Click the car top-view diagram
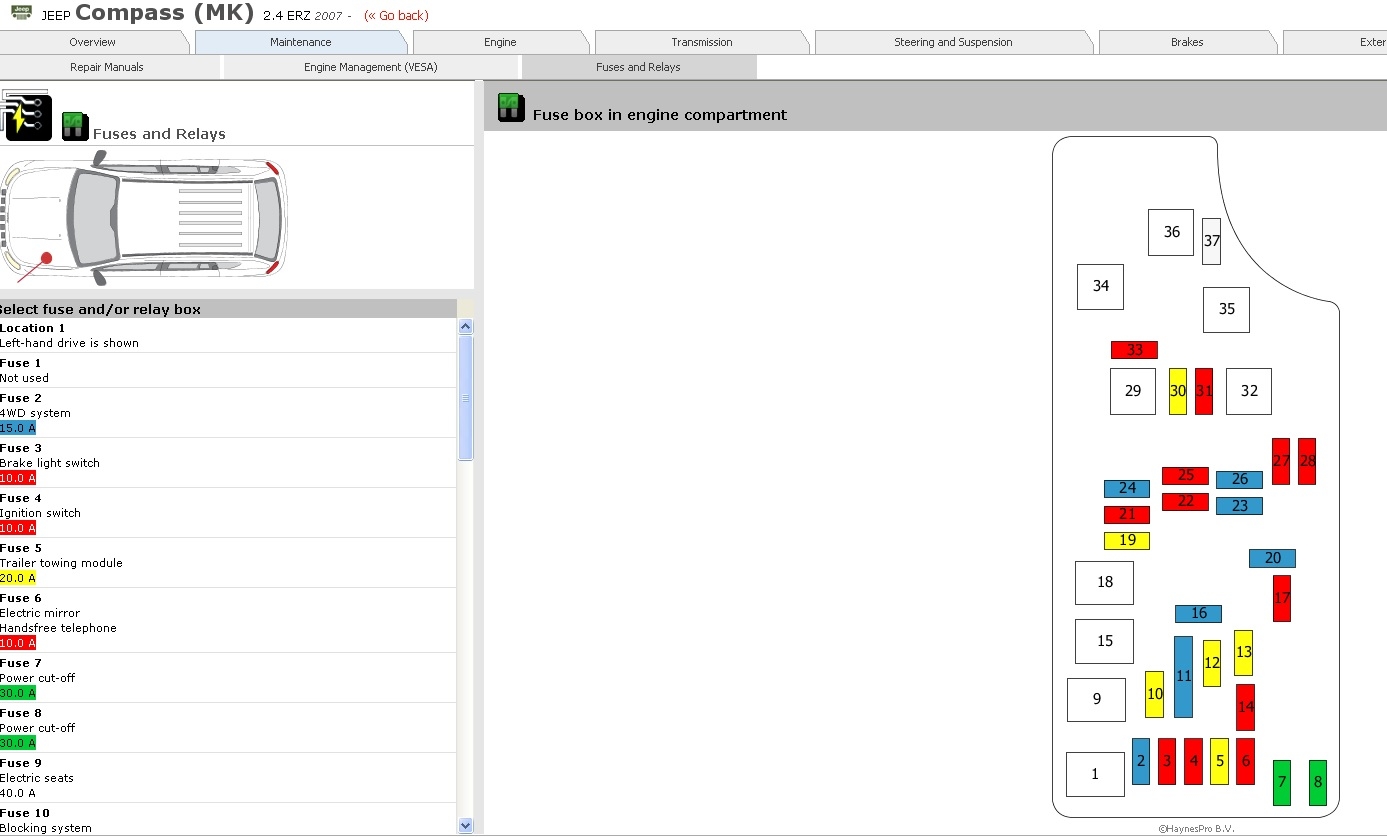Viewport: 1387px width, 837px height. click(144, 217)
